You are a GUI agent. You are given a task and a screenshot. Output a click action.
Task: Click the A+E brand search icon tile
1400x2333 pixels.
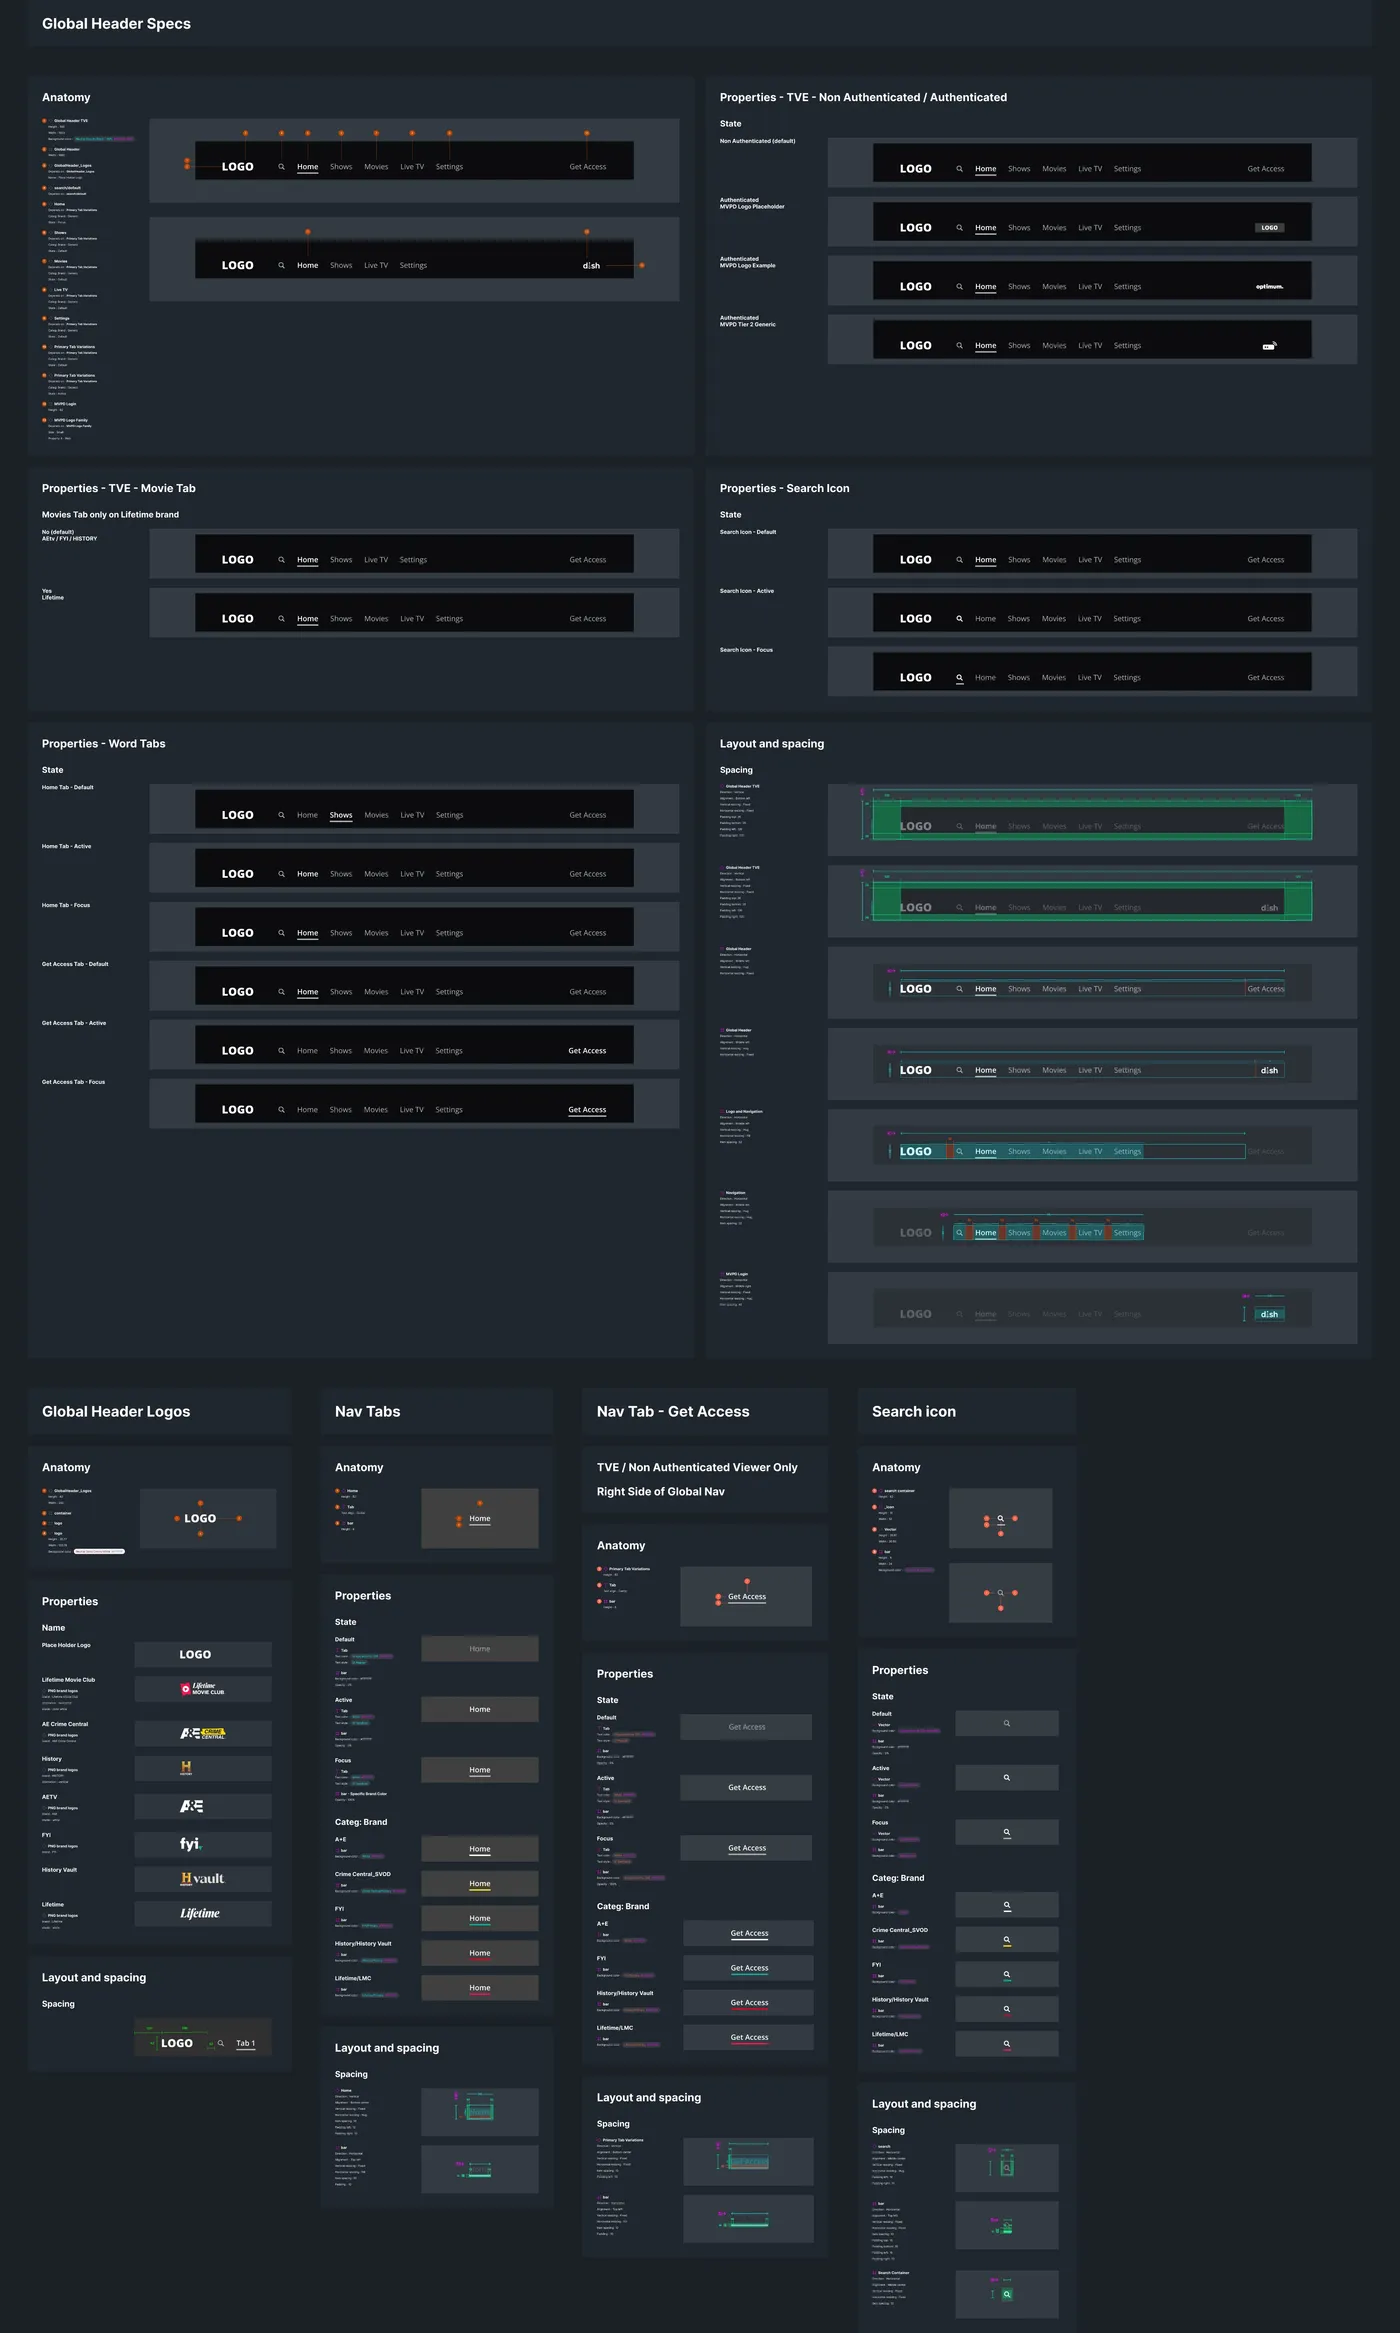(x=1007, y=1905)
